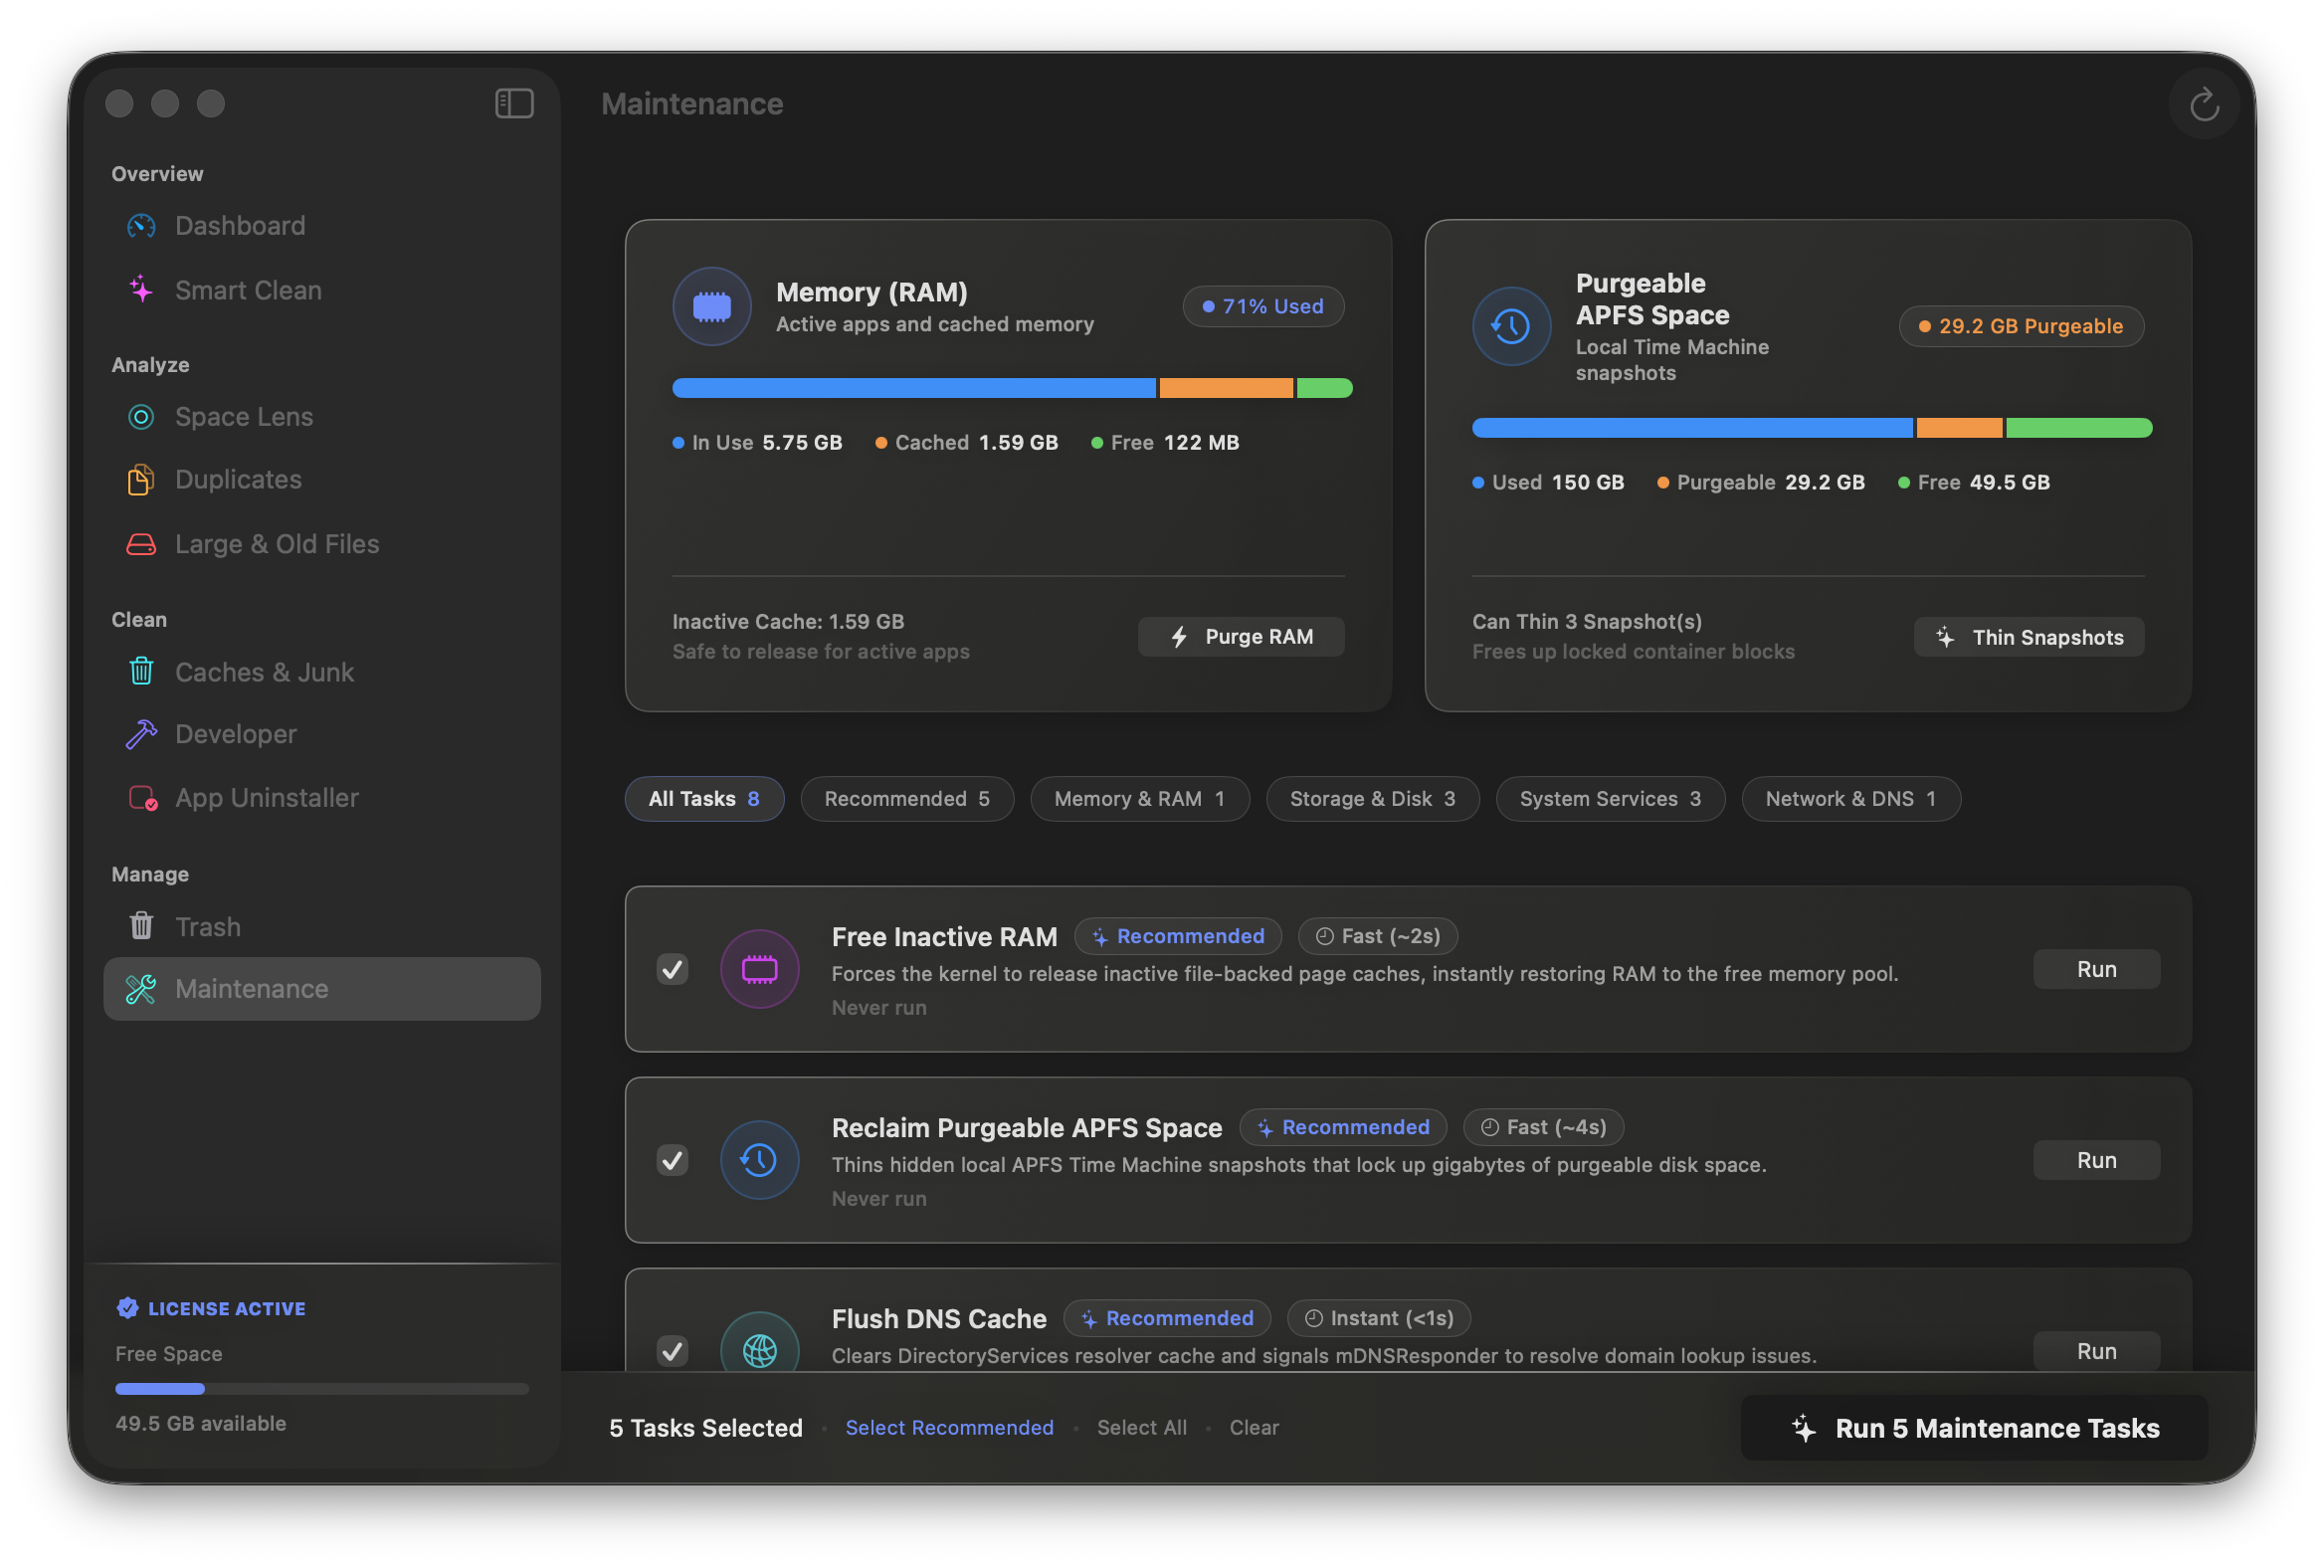Click the Thin Snapshots button
Screen dimensions: 2324x1568
[2029, 637]
